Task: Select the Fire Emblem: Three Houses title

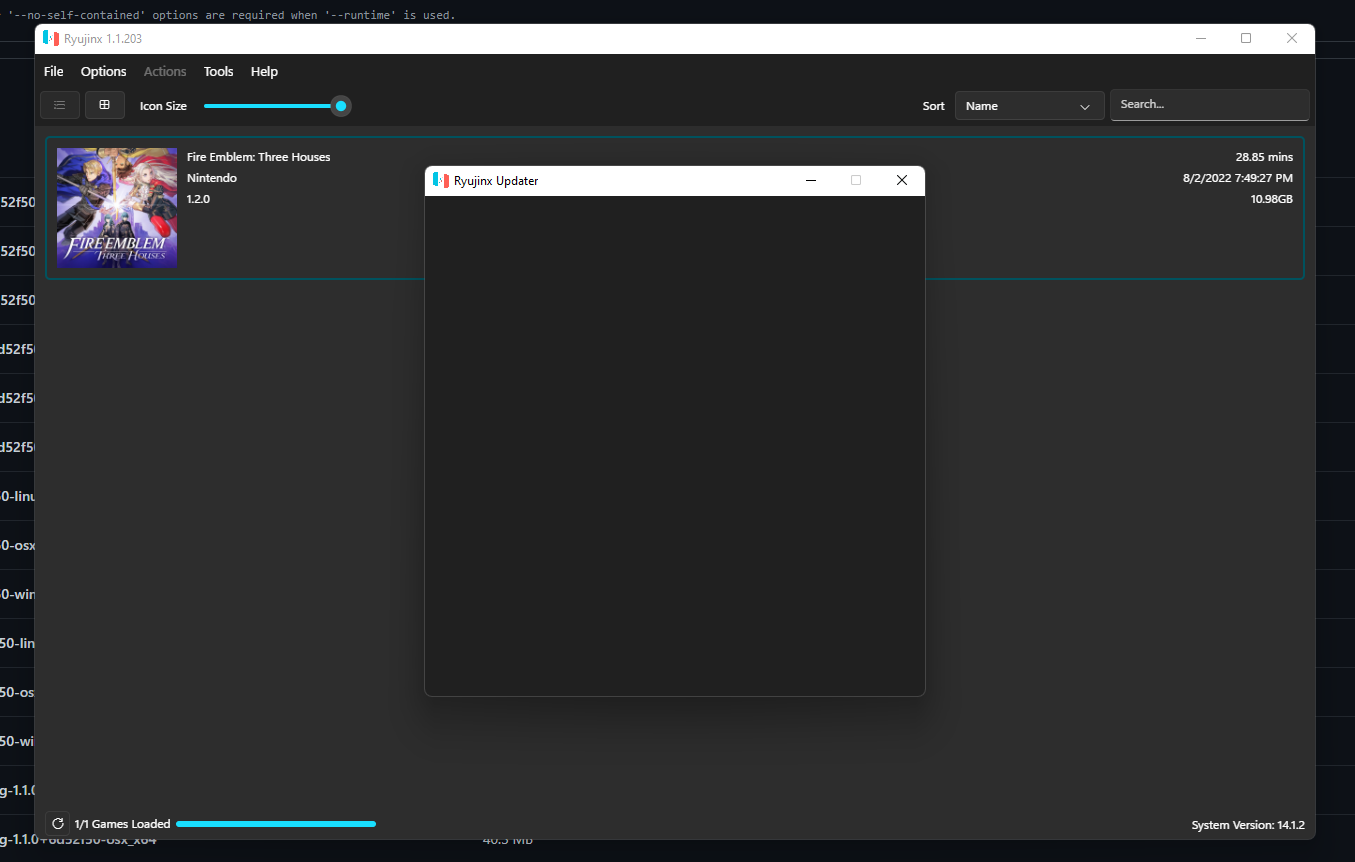Action: point(258,157)
